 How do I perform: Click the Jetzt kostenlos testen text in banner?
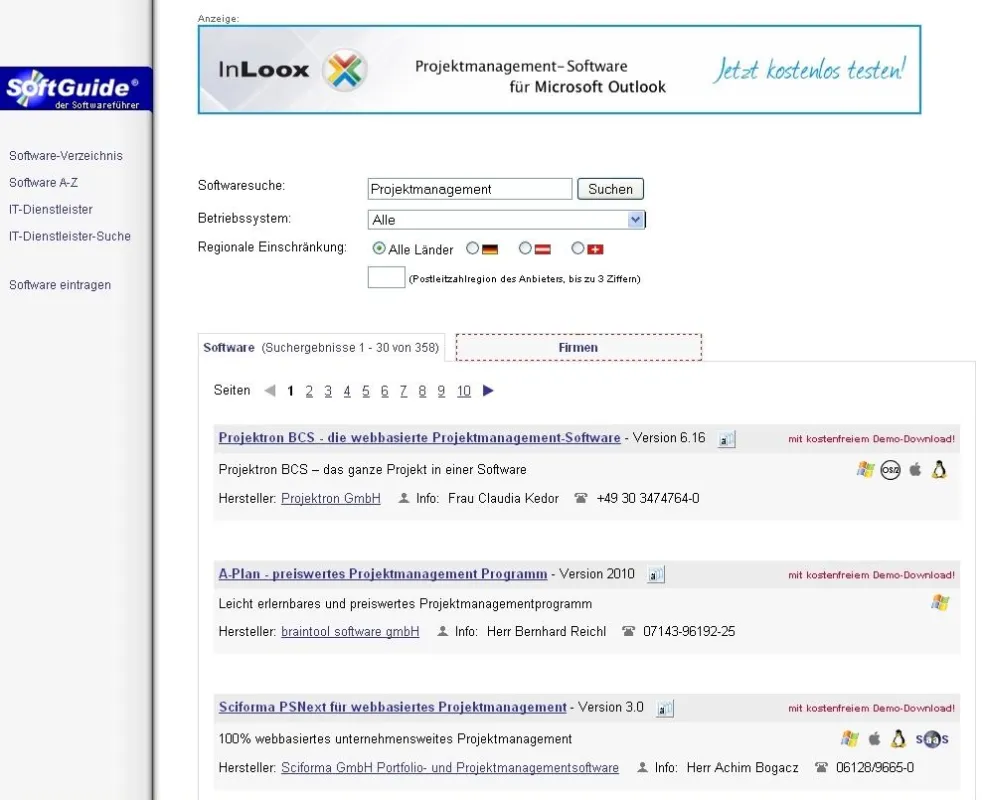810,70
